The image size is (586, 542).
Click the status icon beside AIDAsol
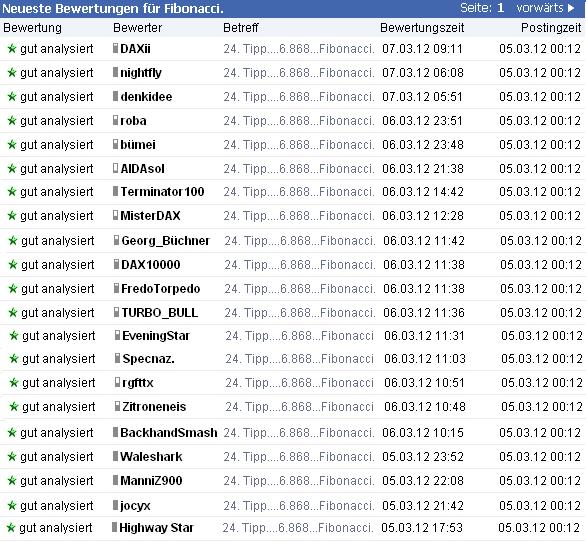pyautogui.click(x=115, y=167)
